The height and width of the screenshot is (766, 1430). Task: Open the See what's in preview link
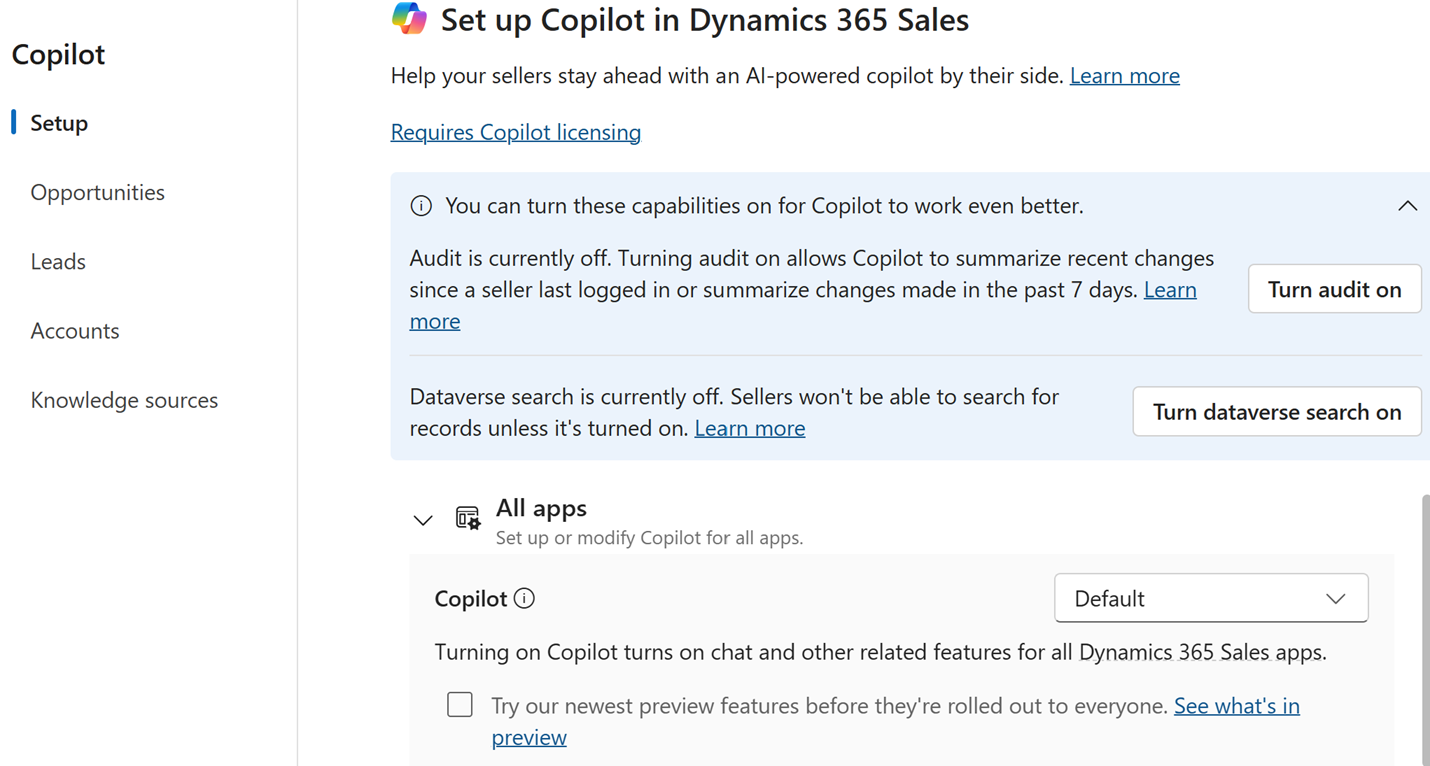(1237, 705)
